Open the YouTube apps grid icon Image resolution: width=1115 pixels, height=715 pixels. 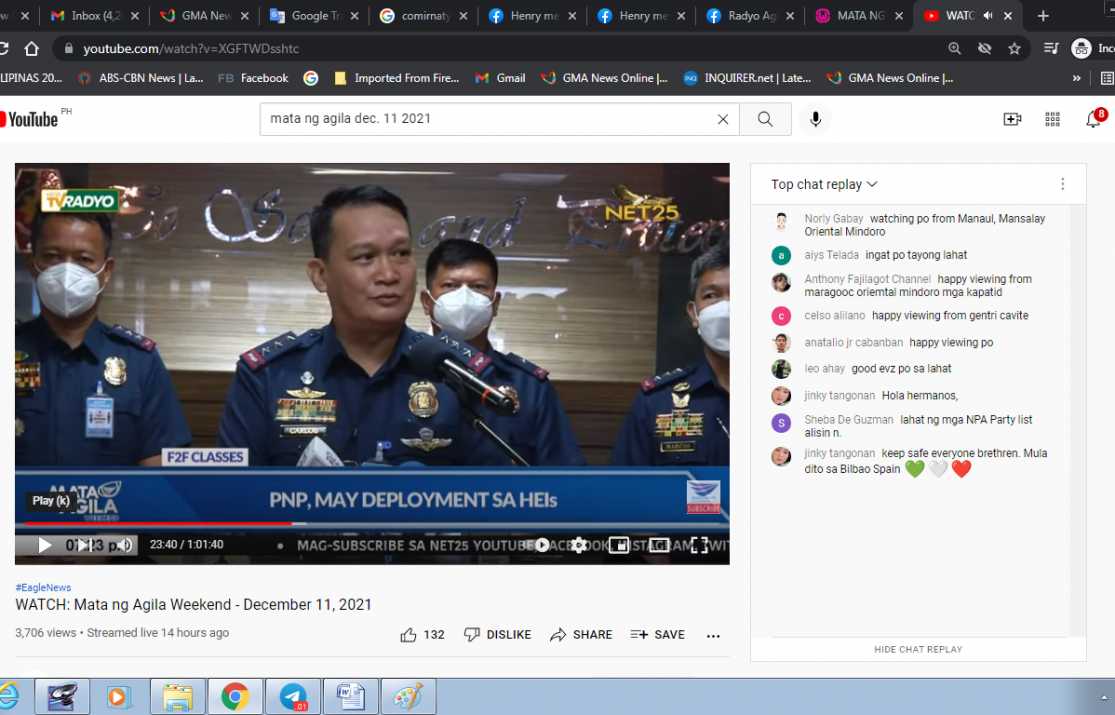point(1052,120)
